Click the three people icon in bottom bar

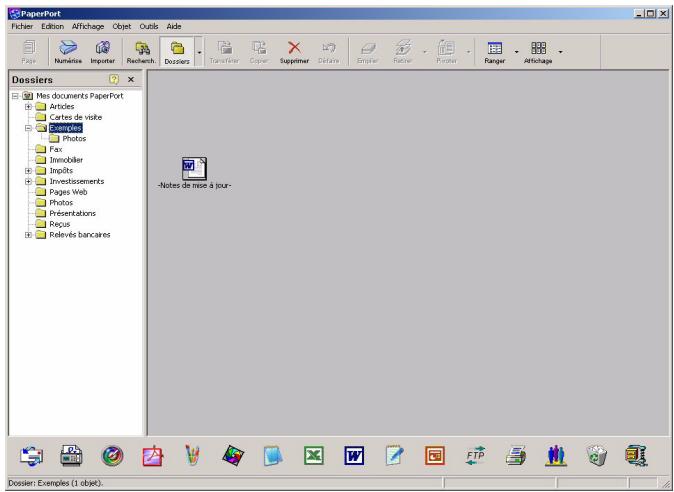coord(556,455)
